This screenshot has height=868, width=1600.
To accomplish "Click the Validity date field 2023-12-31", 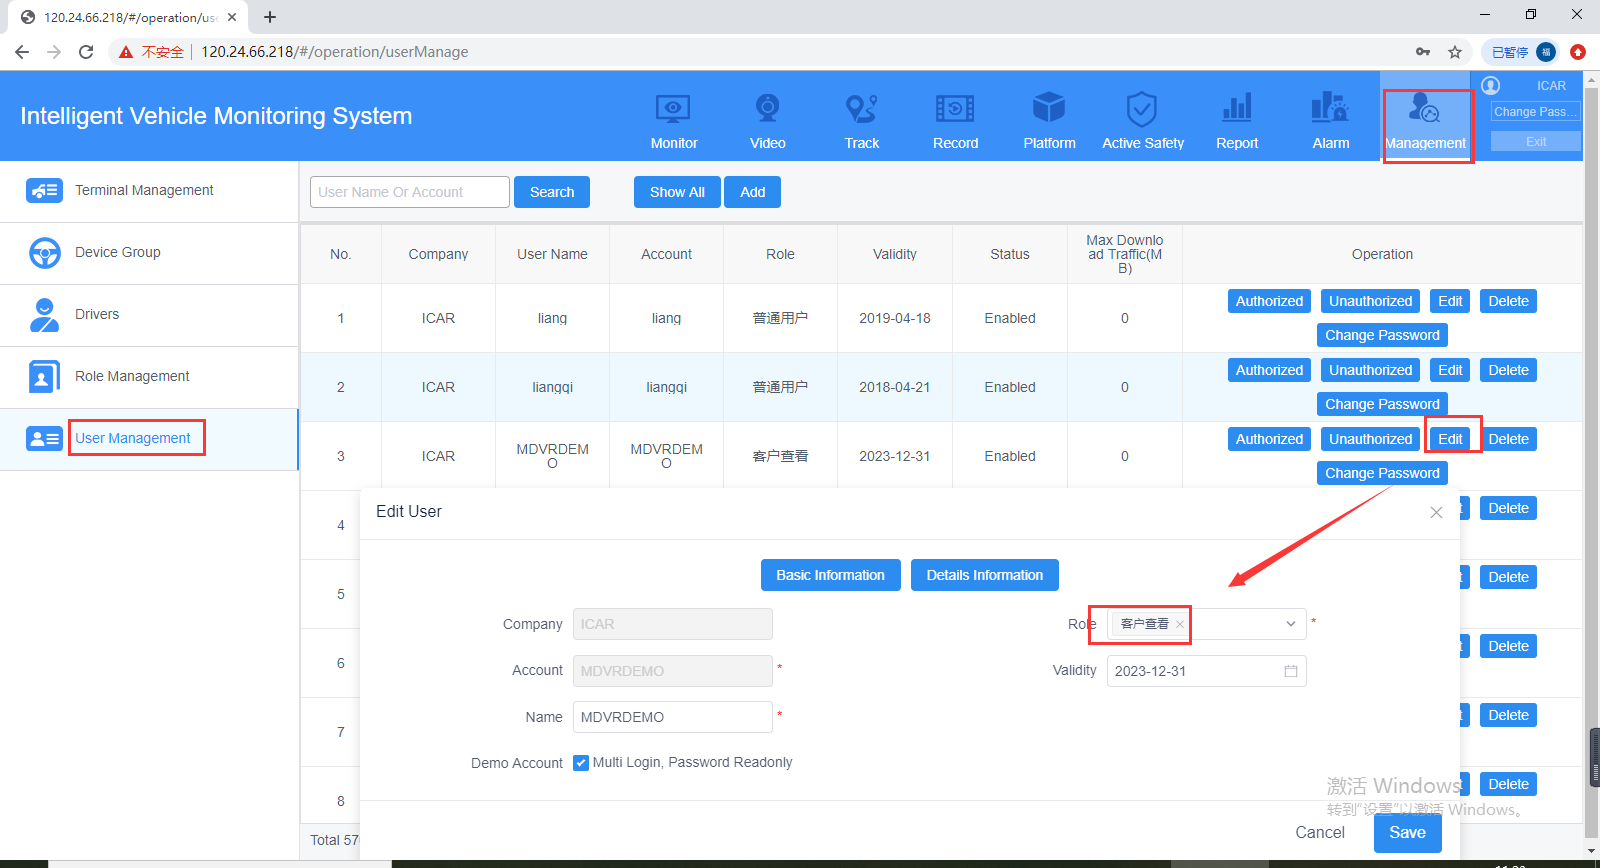I will (1206, 671).
